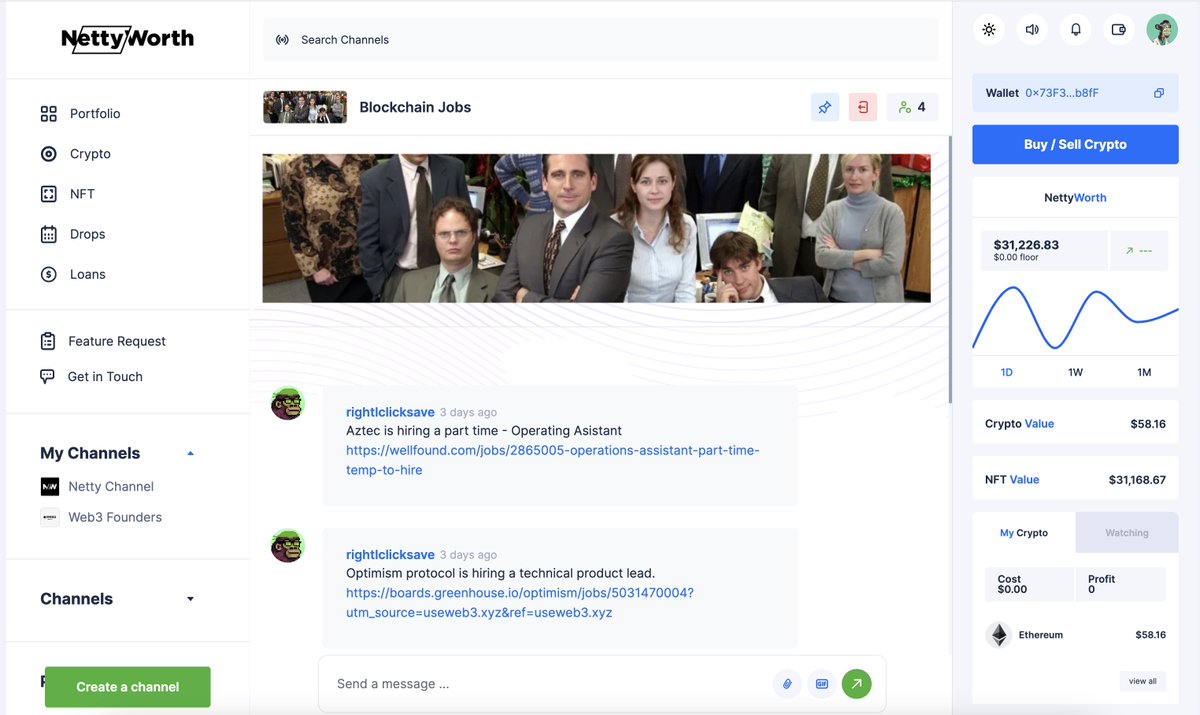Click rightlclicksave username on Aztec message
Image resolution: width=1200 pixels, height=715 pixels.
point(390,412)
